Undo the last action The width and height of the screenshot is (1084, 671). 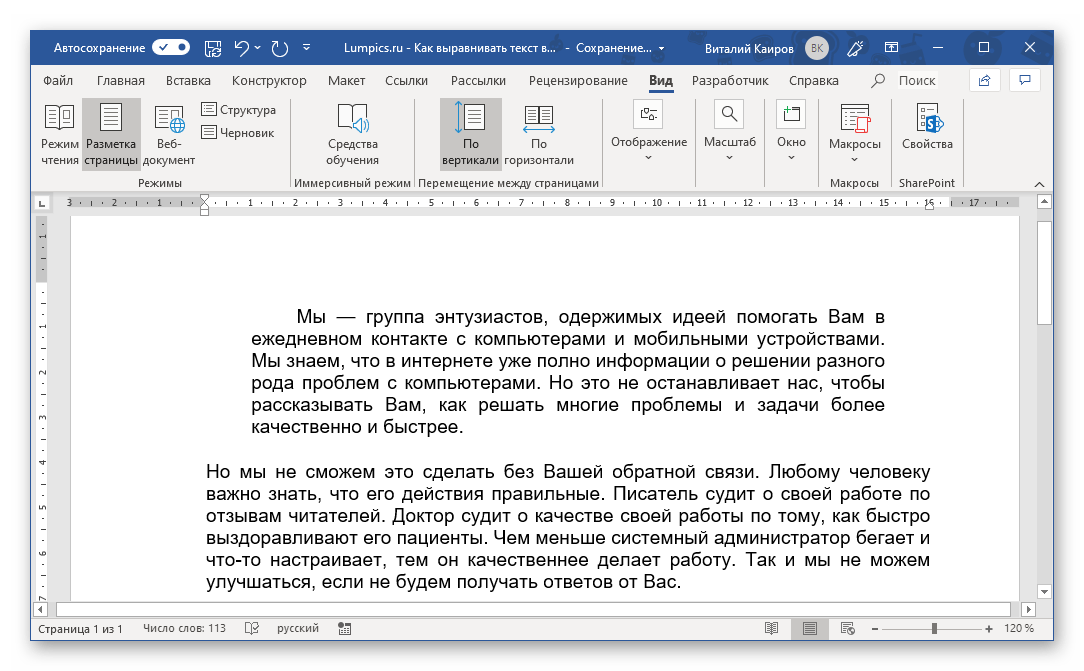tap(241, 47)
